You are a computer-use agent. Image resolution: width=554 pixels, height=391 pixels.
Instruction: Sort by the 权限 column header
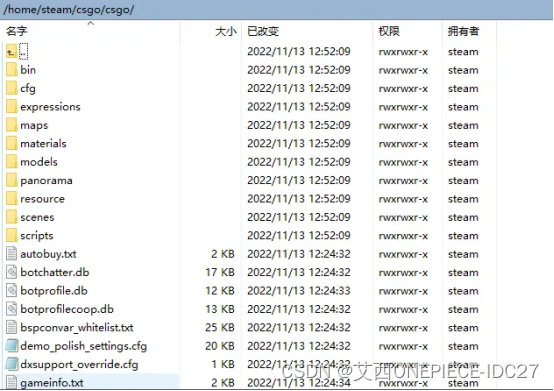click(x=389, y=31)
